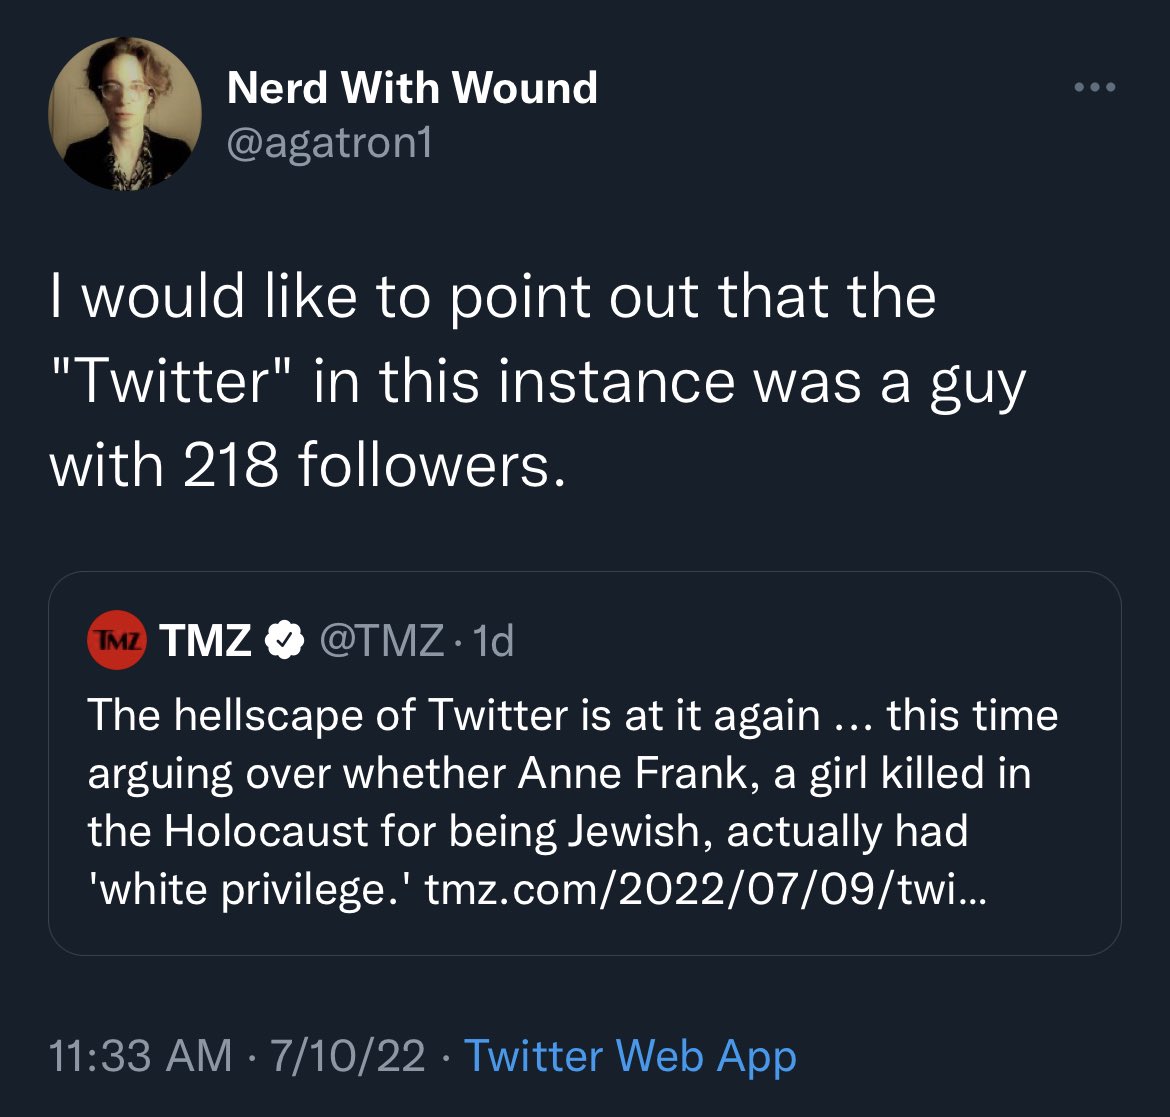
Task: Click the 1d timestamp on quoted tweet
Action: (x=491, y=640)
